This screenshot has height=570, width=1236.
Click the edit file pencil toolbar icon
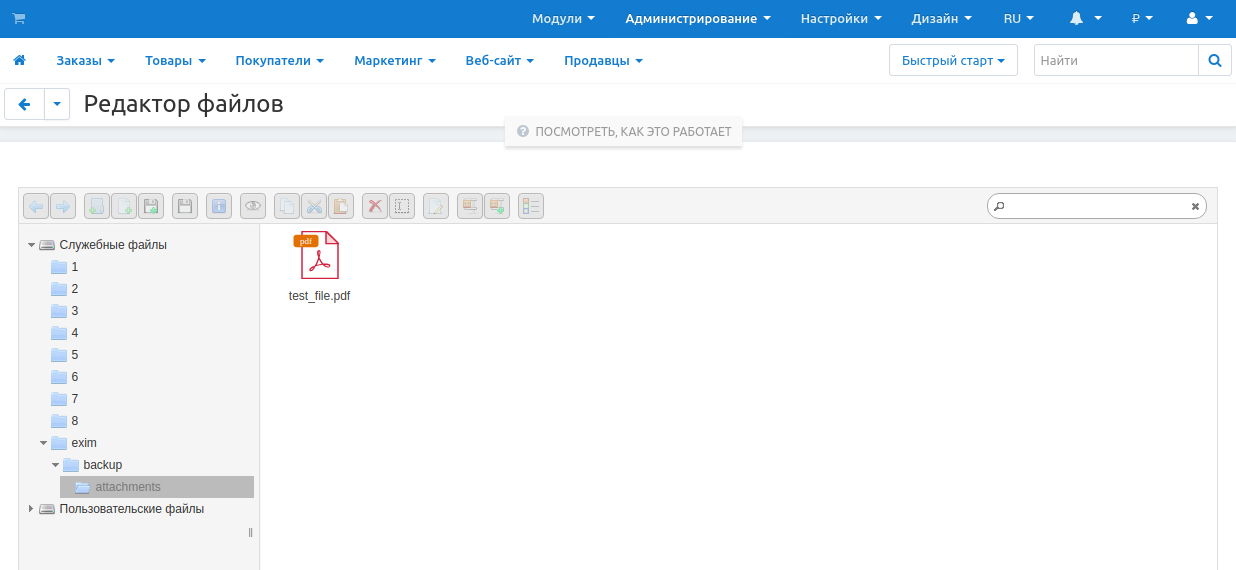436,206
